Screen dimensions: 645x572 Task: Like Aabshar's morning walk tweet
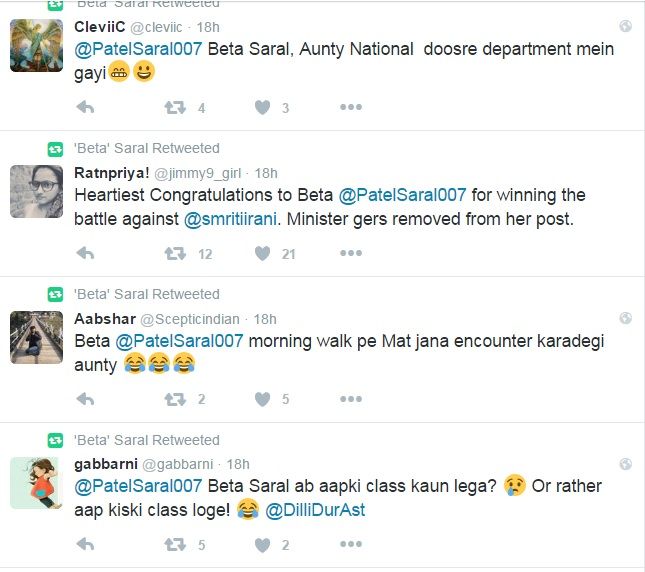click(262, 399)
